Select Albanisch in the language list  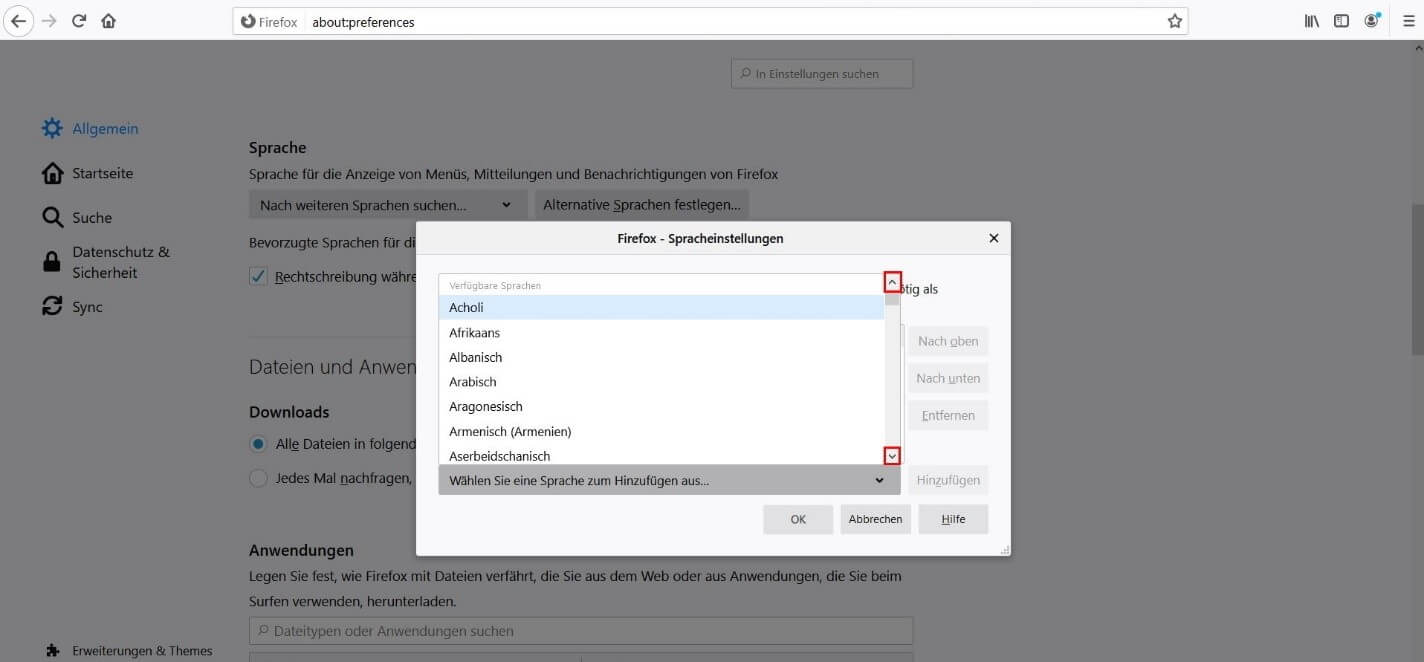[661, 357]
